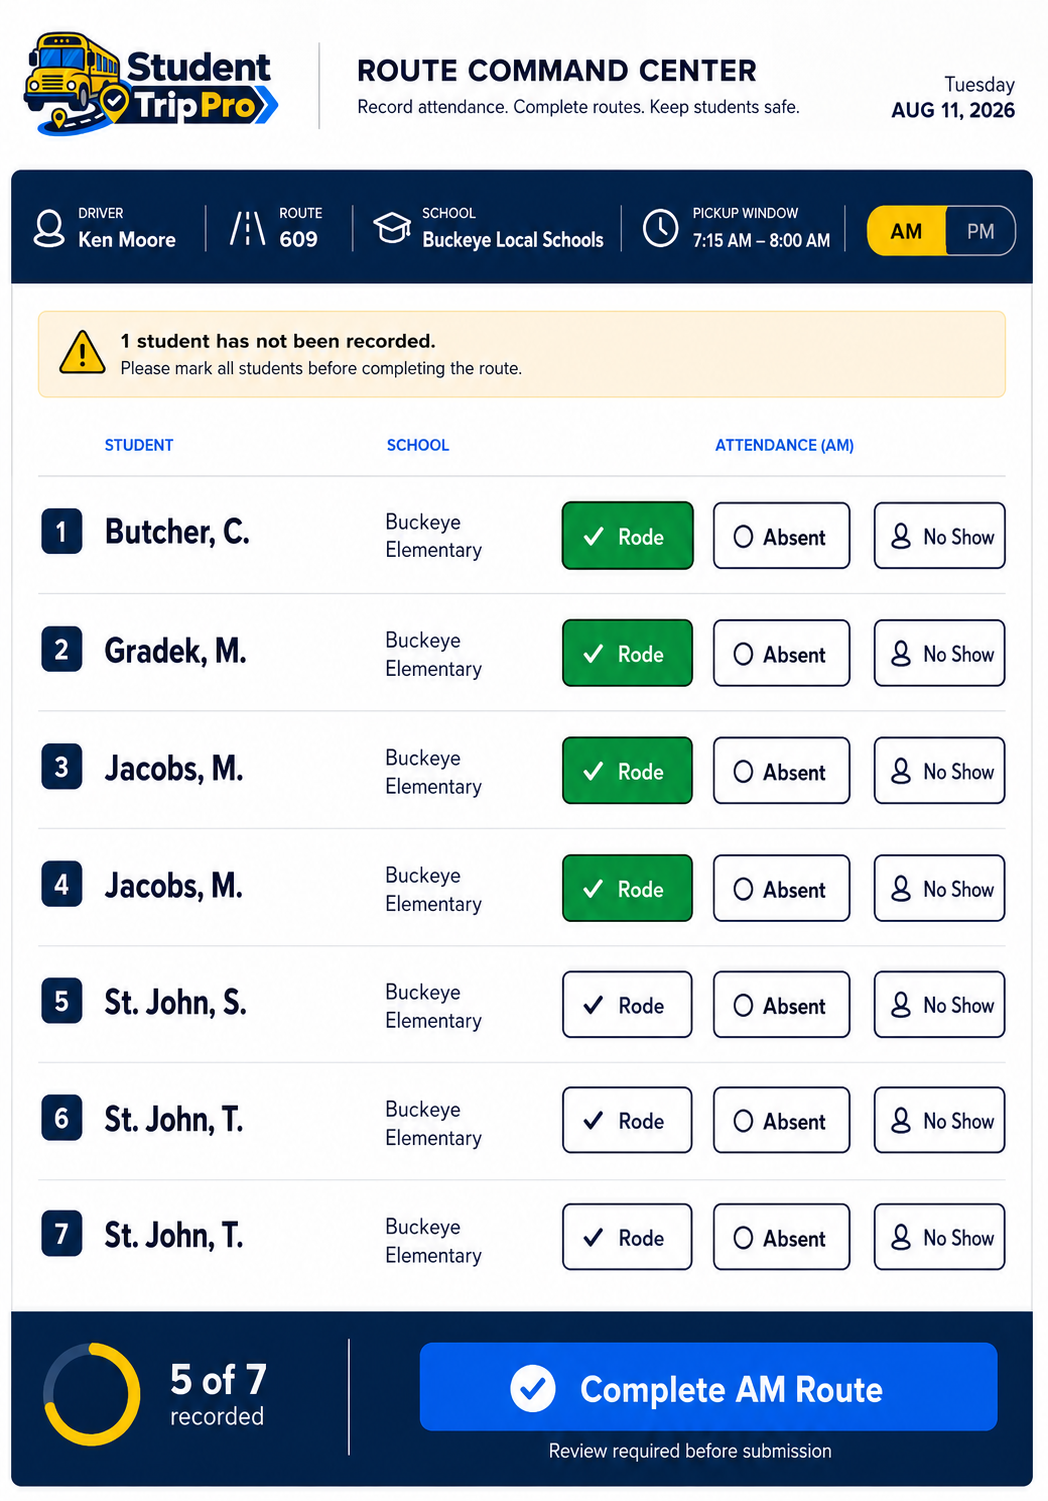Click the STUDENT column header

139,445
